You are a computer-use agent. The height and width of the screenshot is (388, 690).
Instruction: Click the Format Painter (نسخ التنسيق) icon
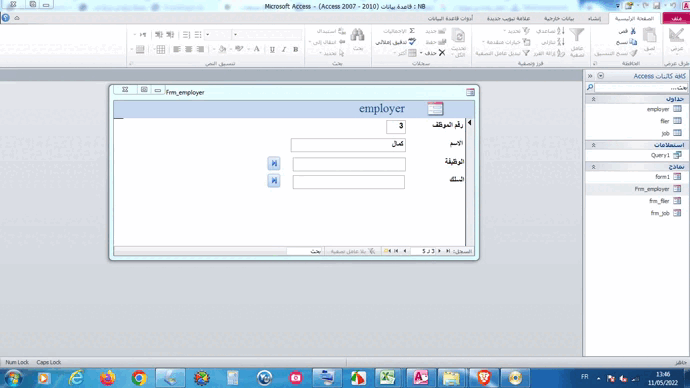(x=634, y=53)
